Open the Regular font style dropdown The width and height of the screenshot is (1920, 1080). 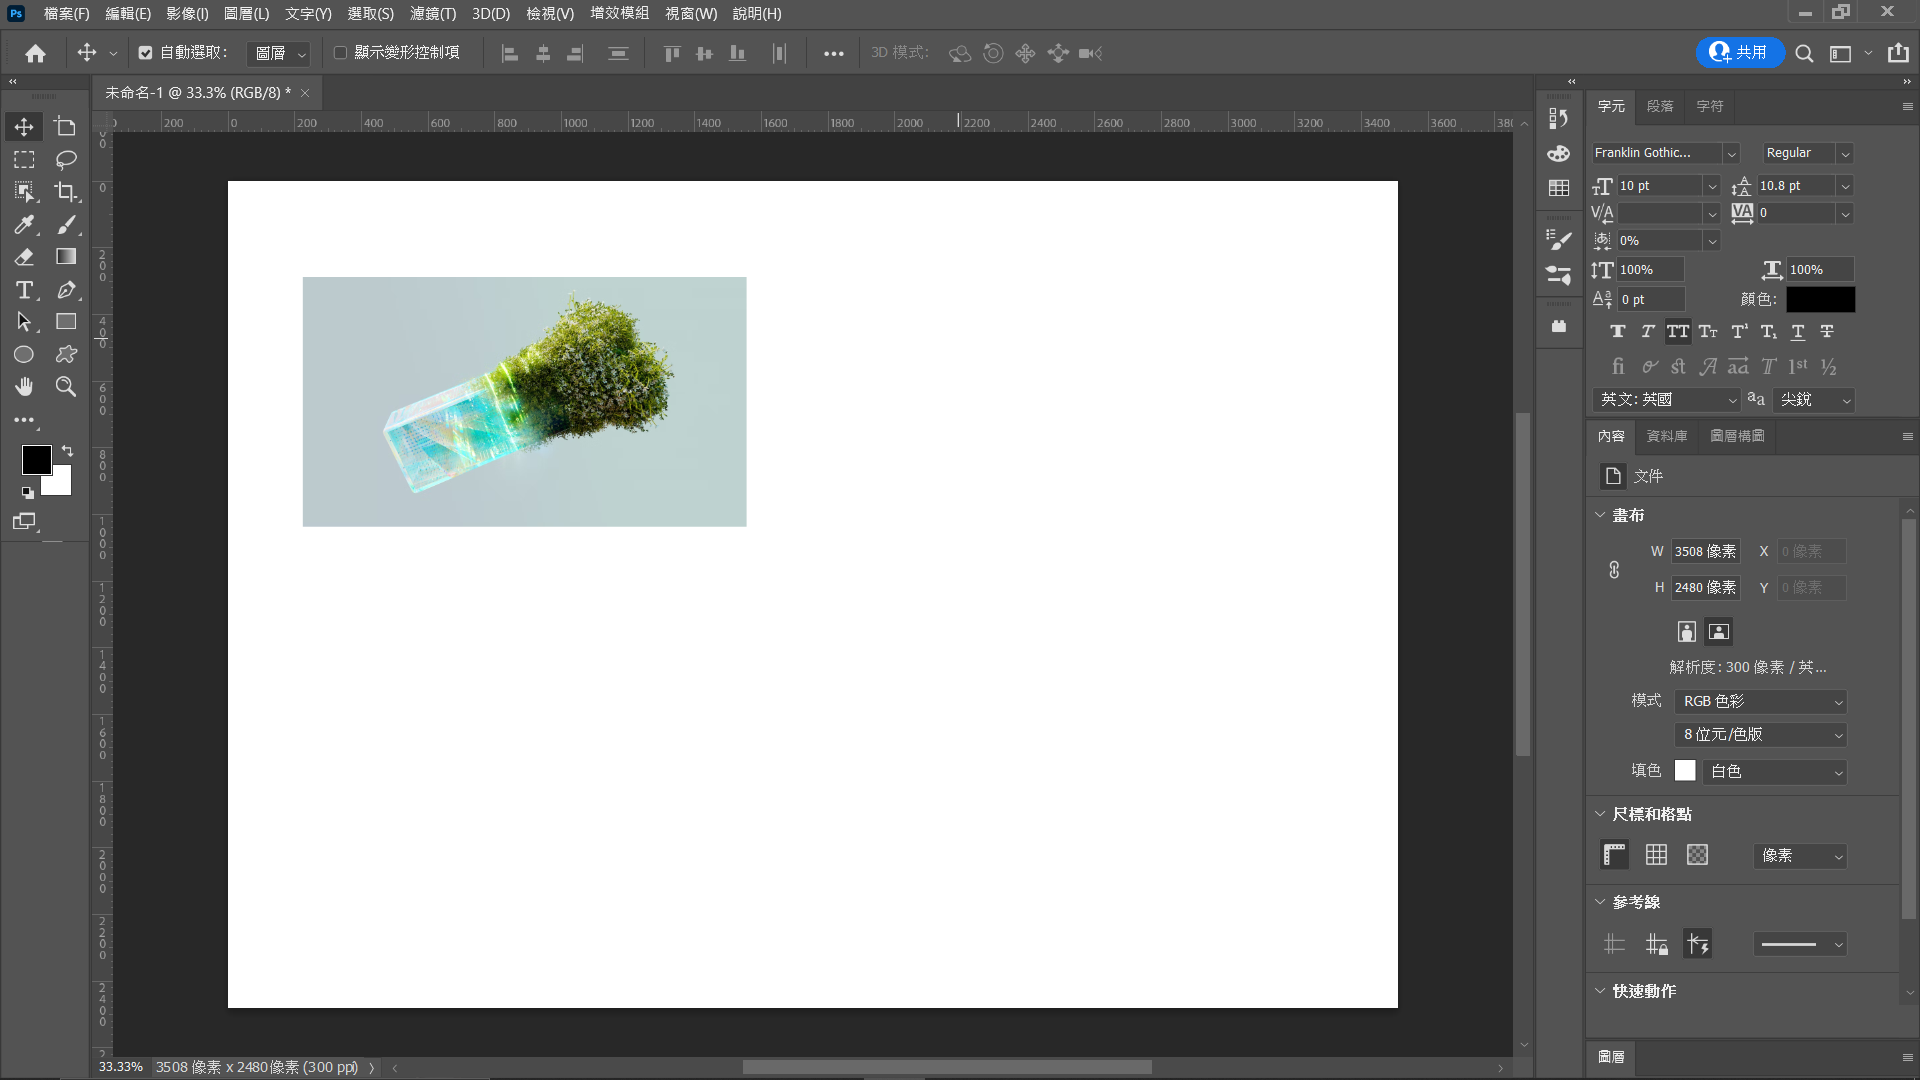(1845, 154)
